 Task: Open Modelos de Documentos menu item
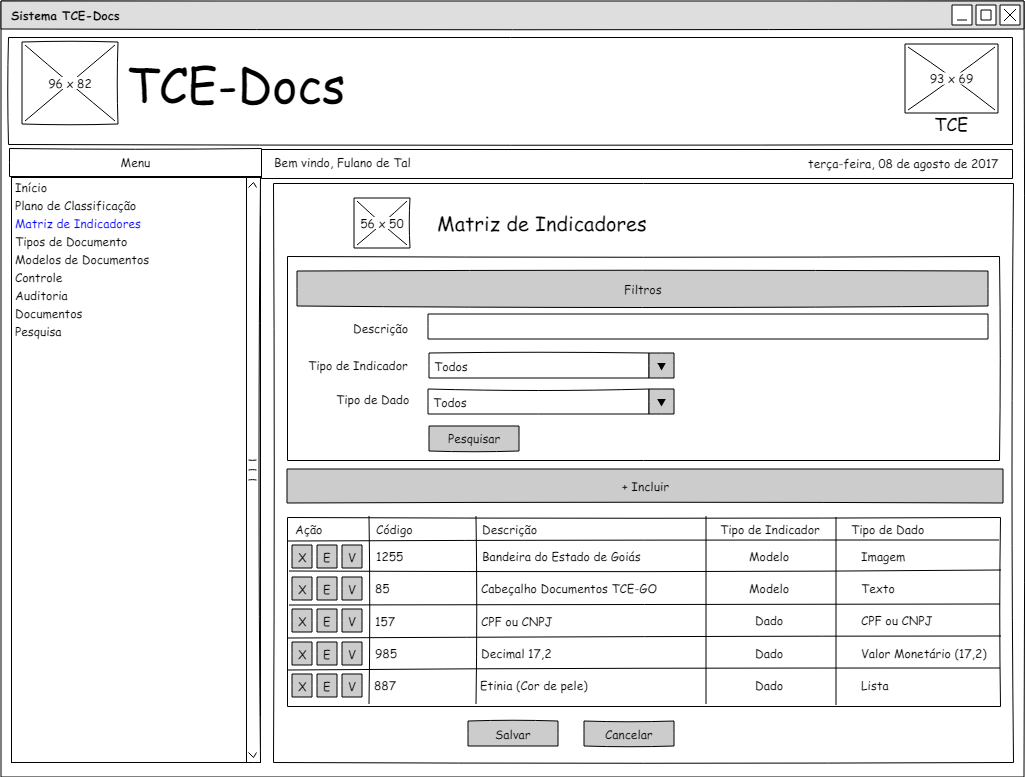coord(82,260)
